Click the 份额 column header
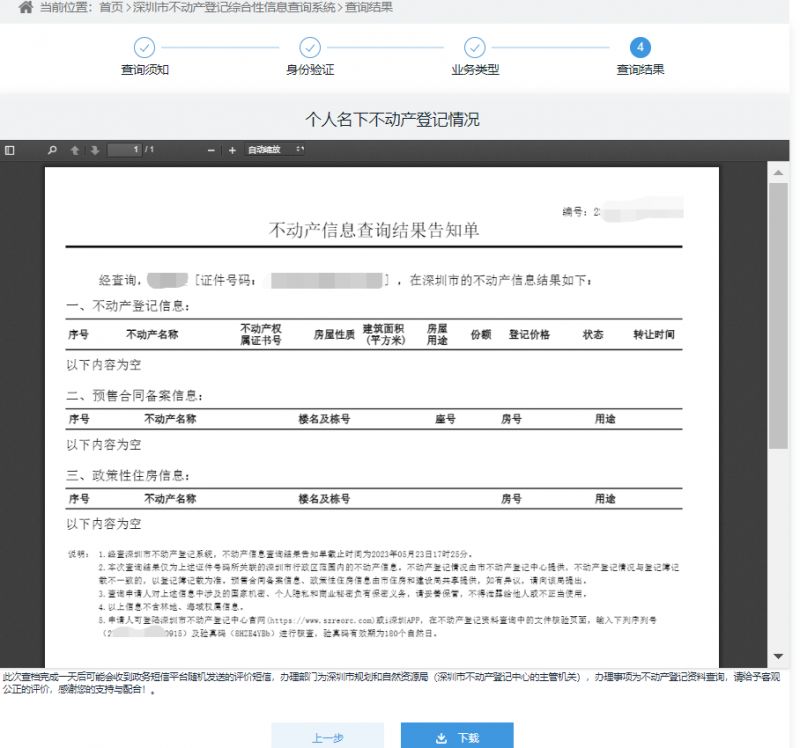800x748 pixels. coord(481,335)
